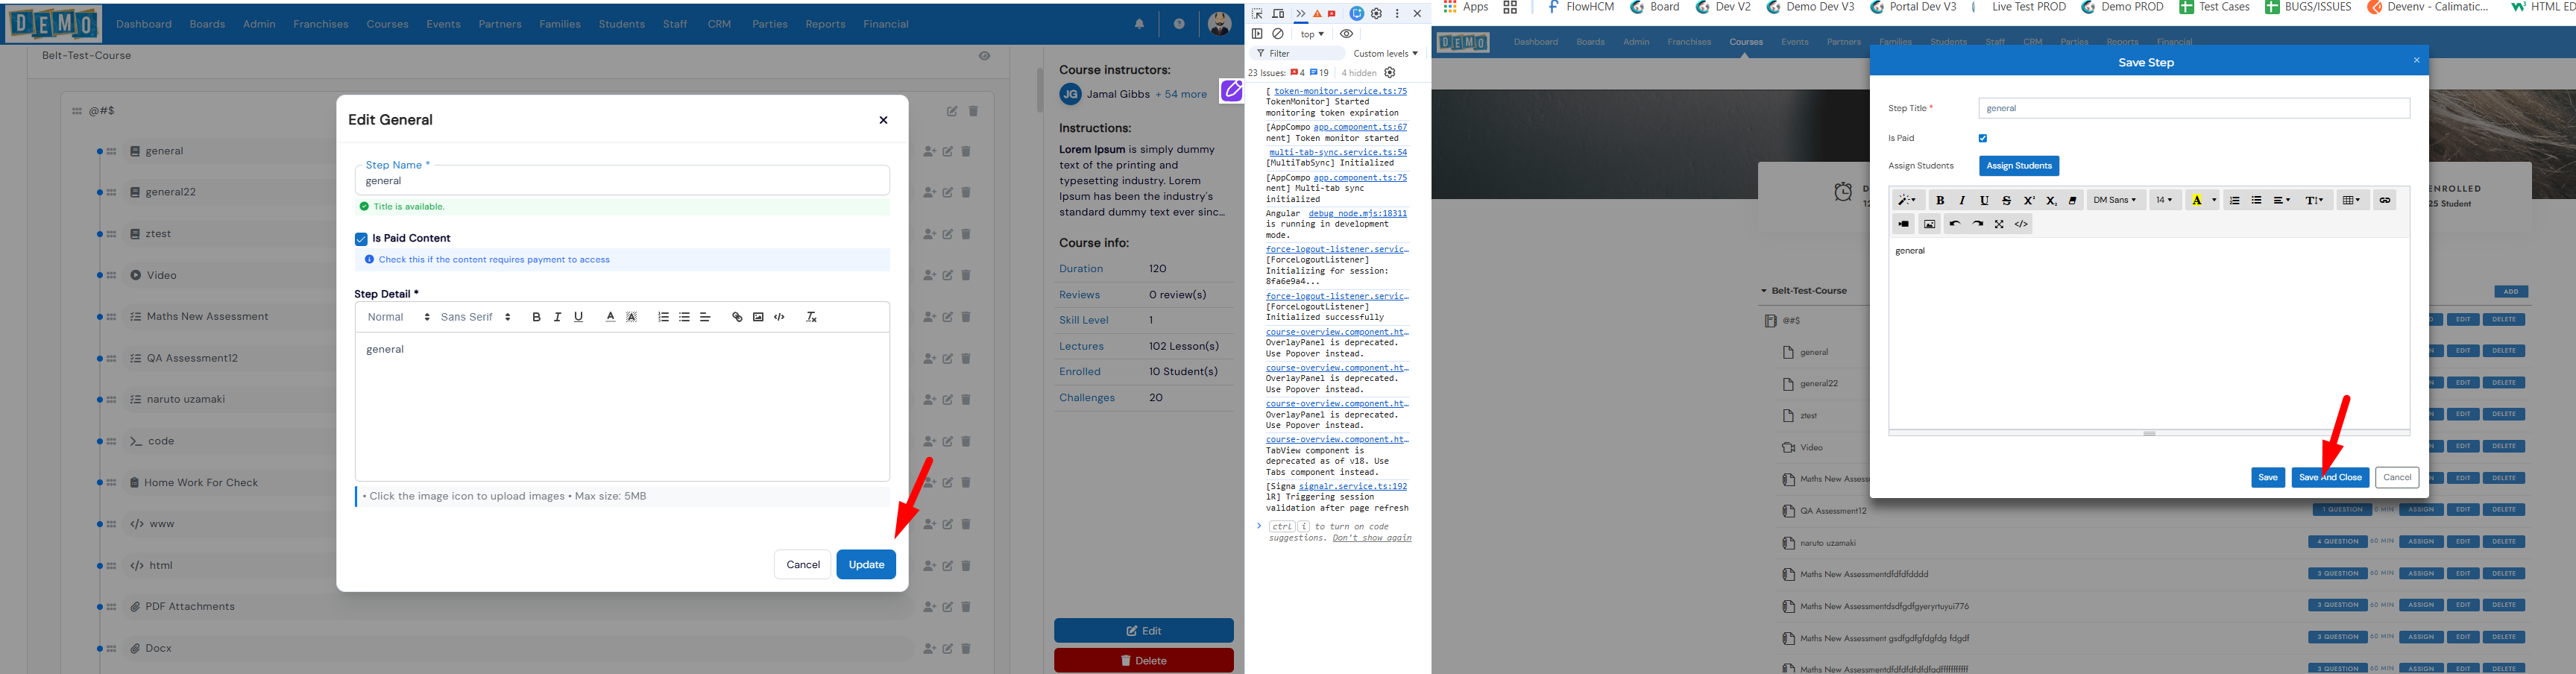Clear formatting in Edit General editor

(811, 317)
